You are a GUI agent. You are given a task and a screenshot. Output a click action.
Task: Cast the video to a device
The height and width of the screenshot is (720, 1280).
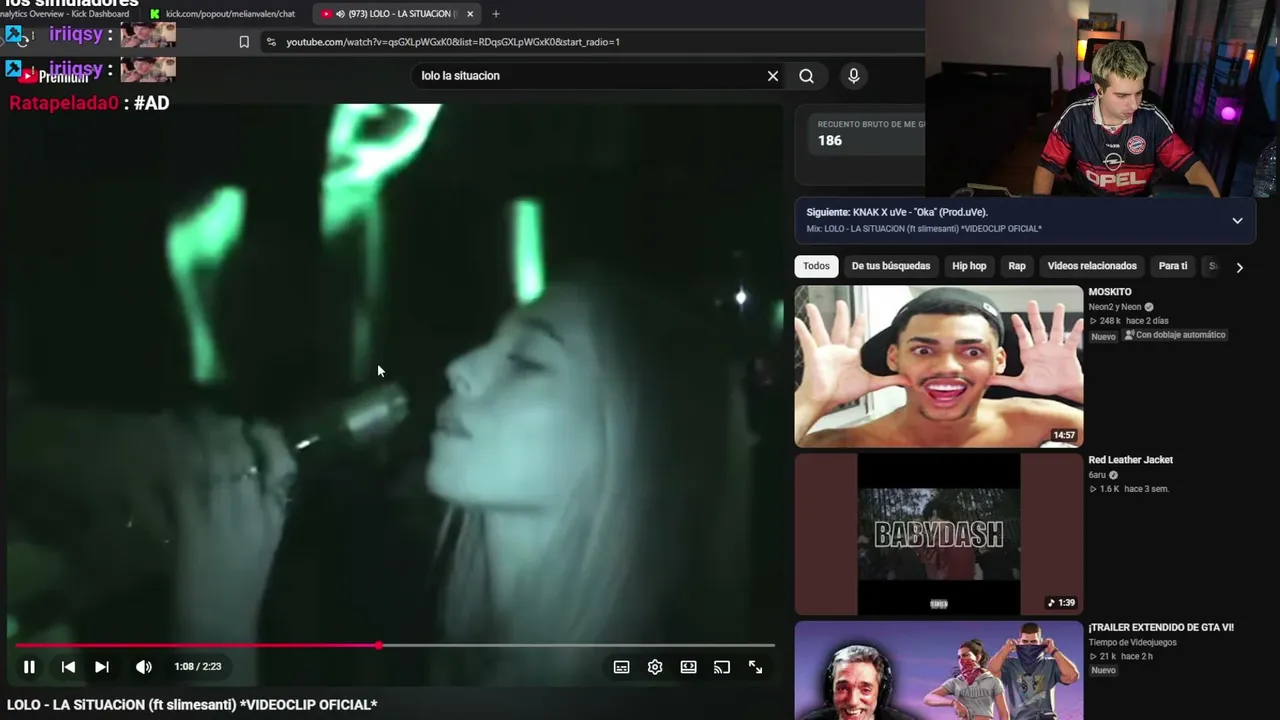click(x=722, y=667)
